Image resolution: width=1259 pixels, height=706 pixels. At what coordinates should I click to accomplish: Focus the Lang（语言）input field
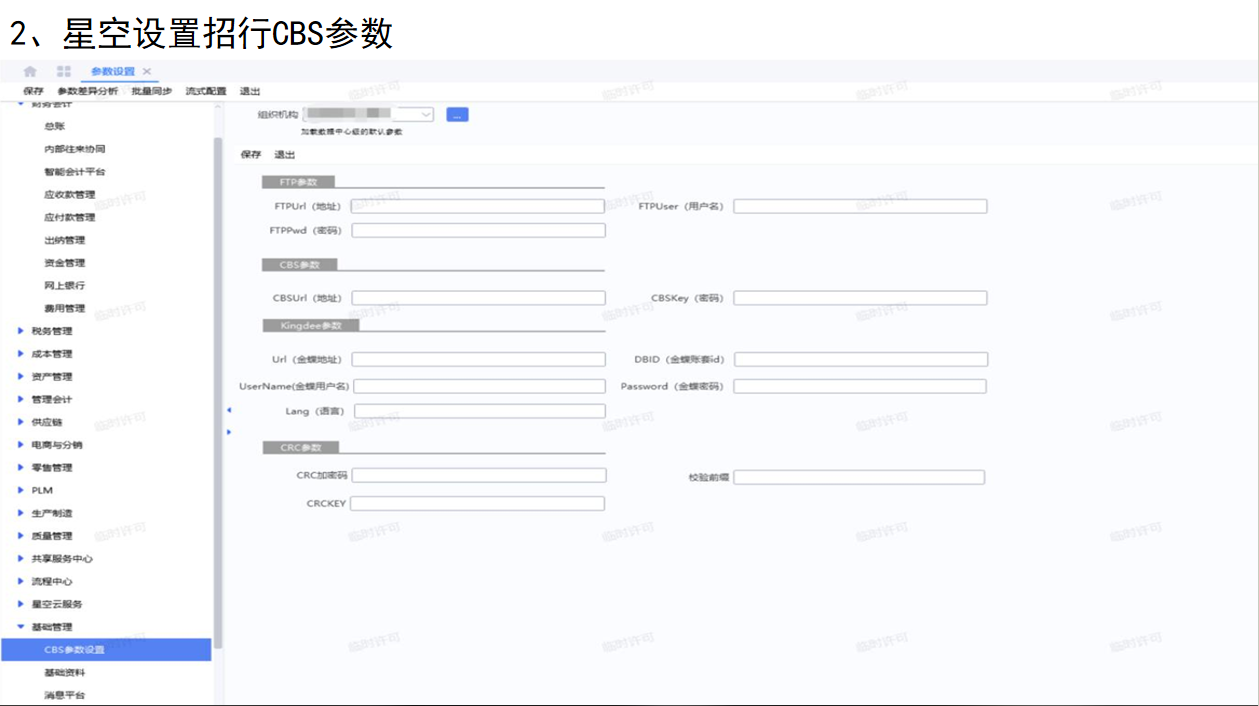coord(480,411)
